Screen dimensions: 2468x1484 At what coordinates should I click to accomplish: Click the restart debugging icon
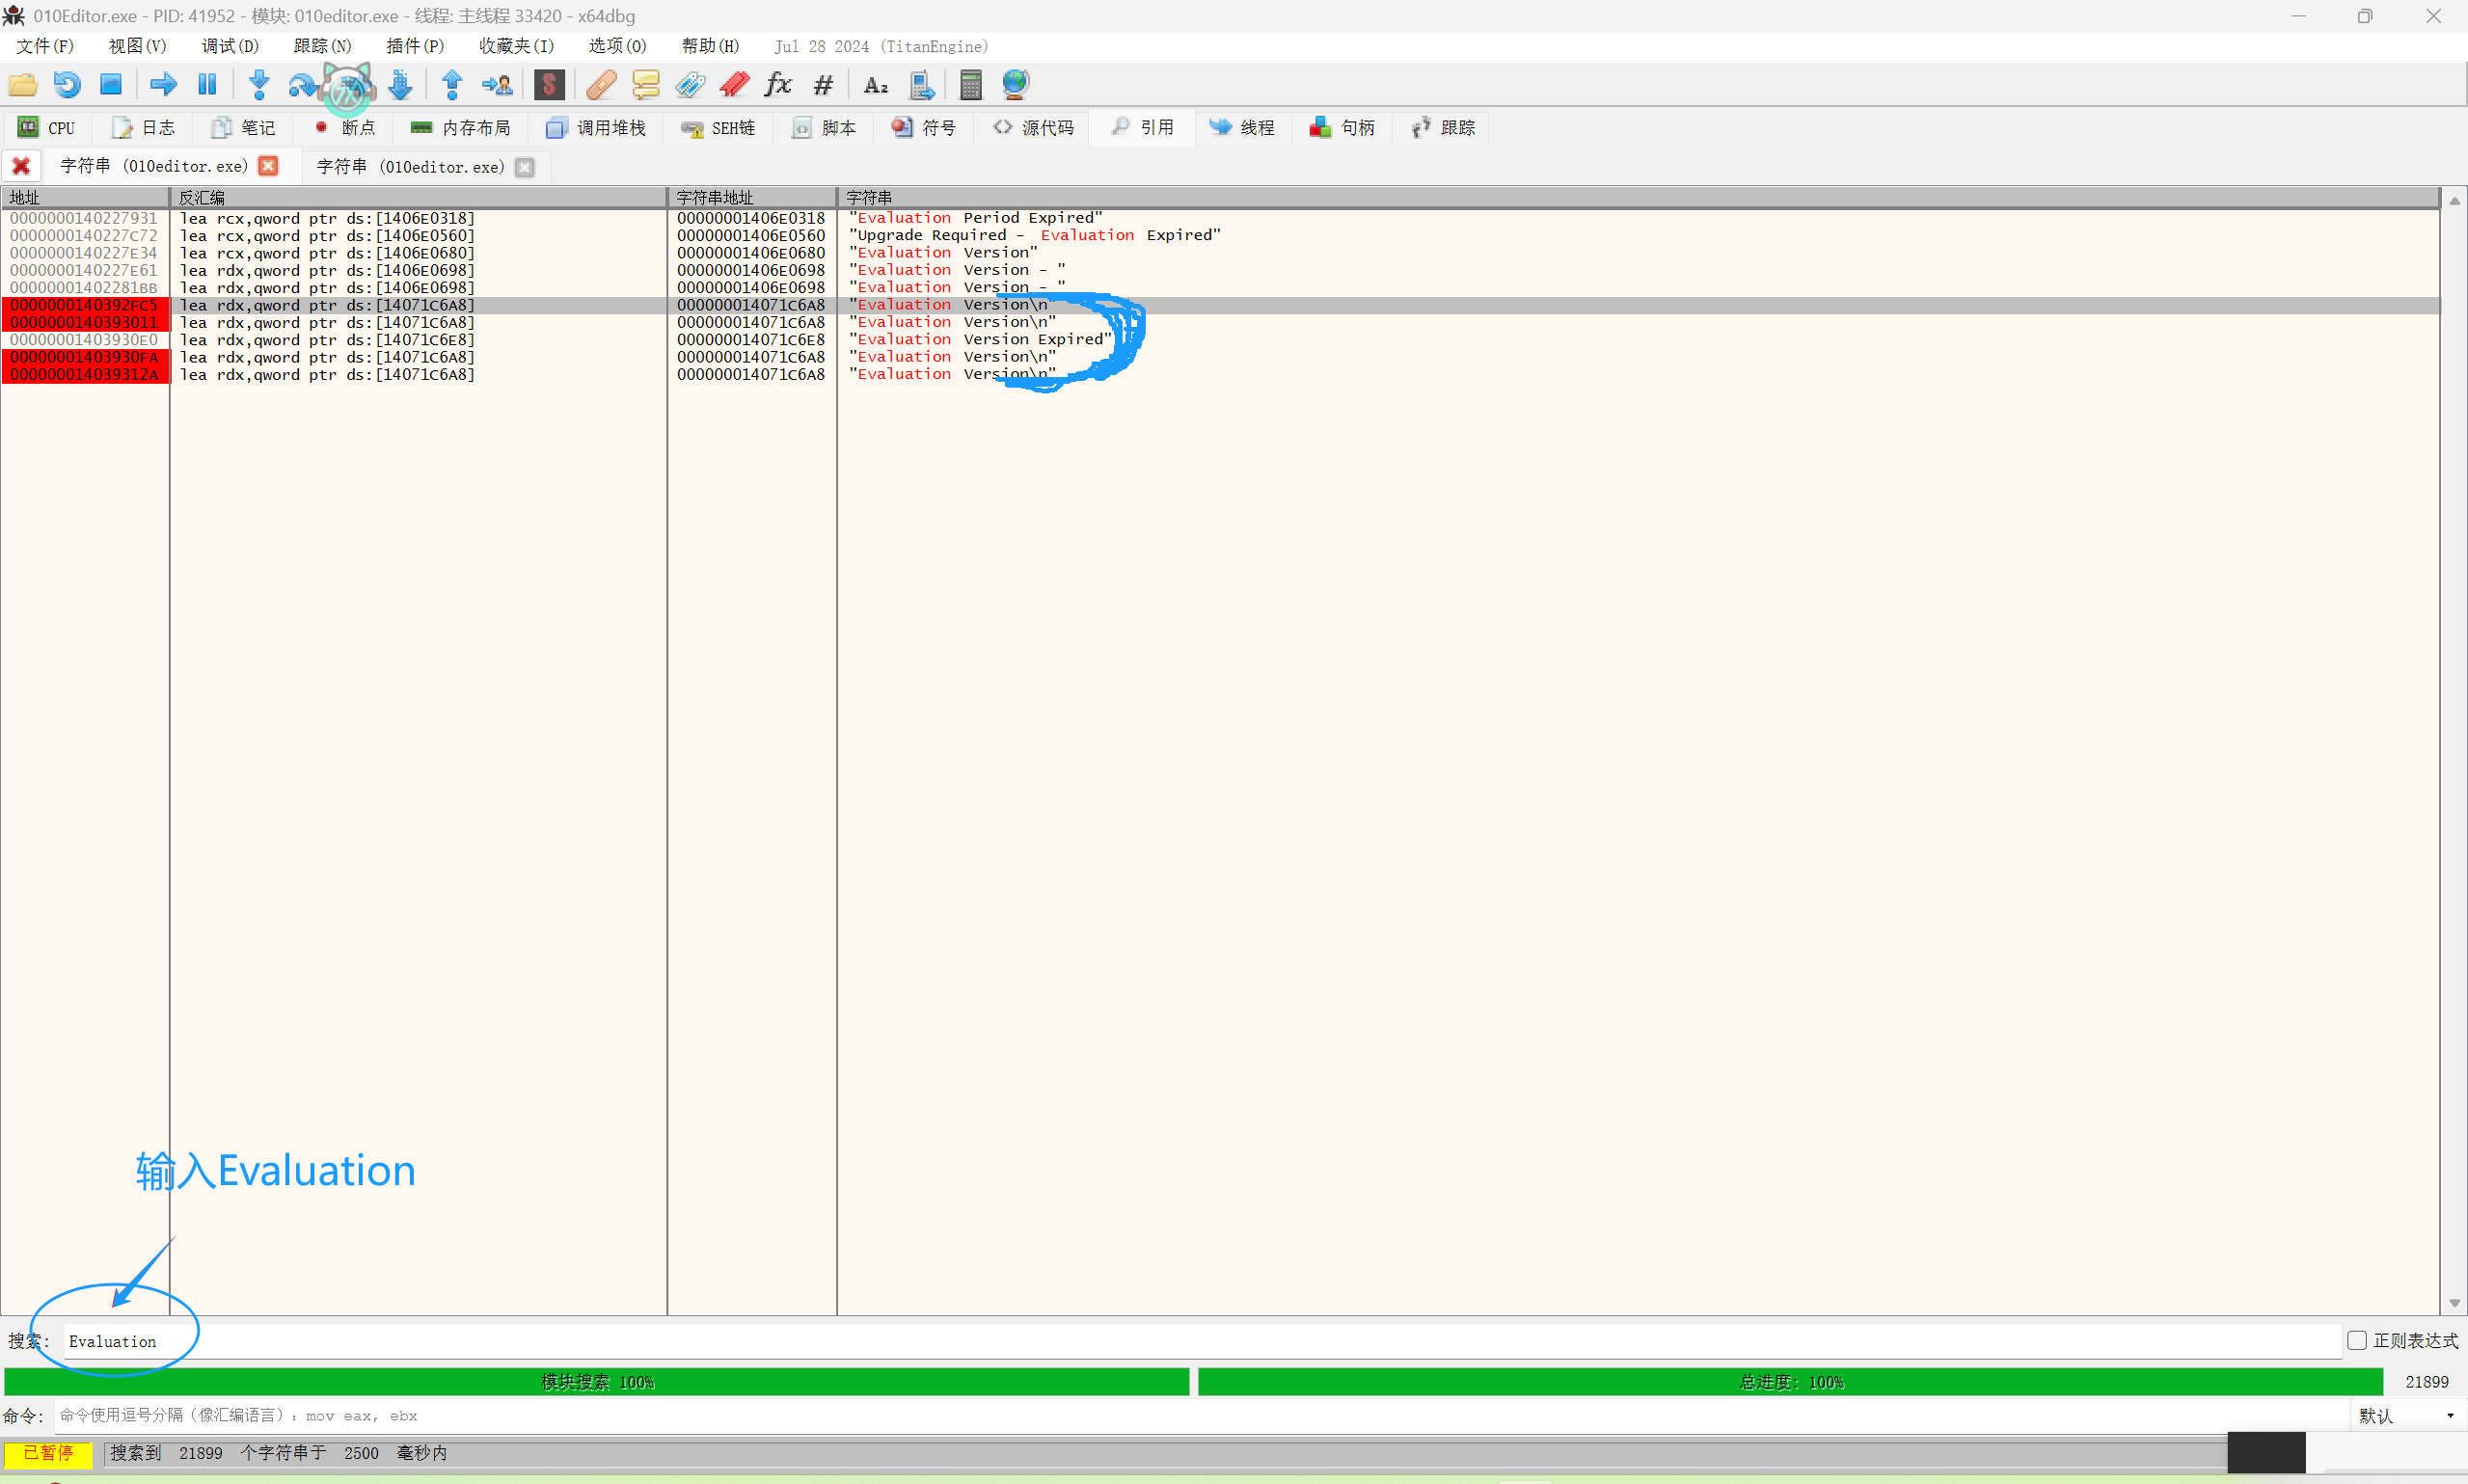67,85
